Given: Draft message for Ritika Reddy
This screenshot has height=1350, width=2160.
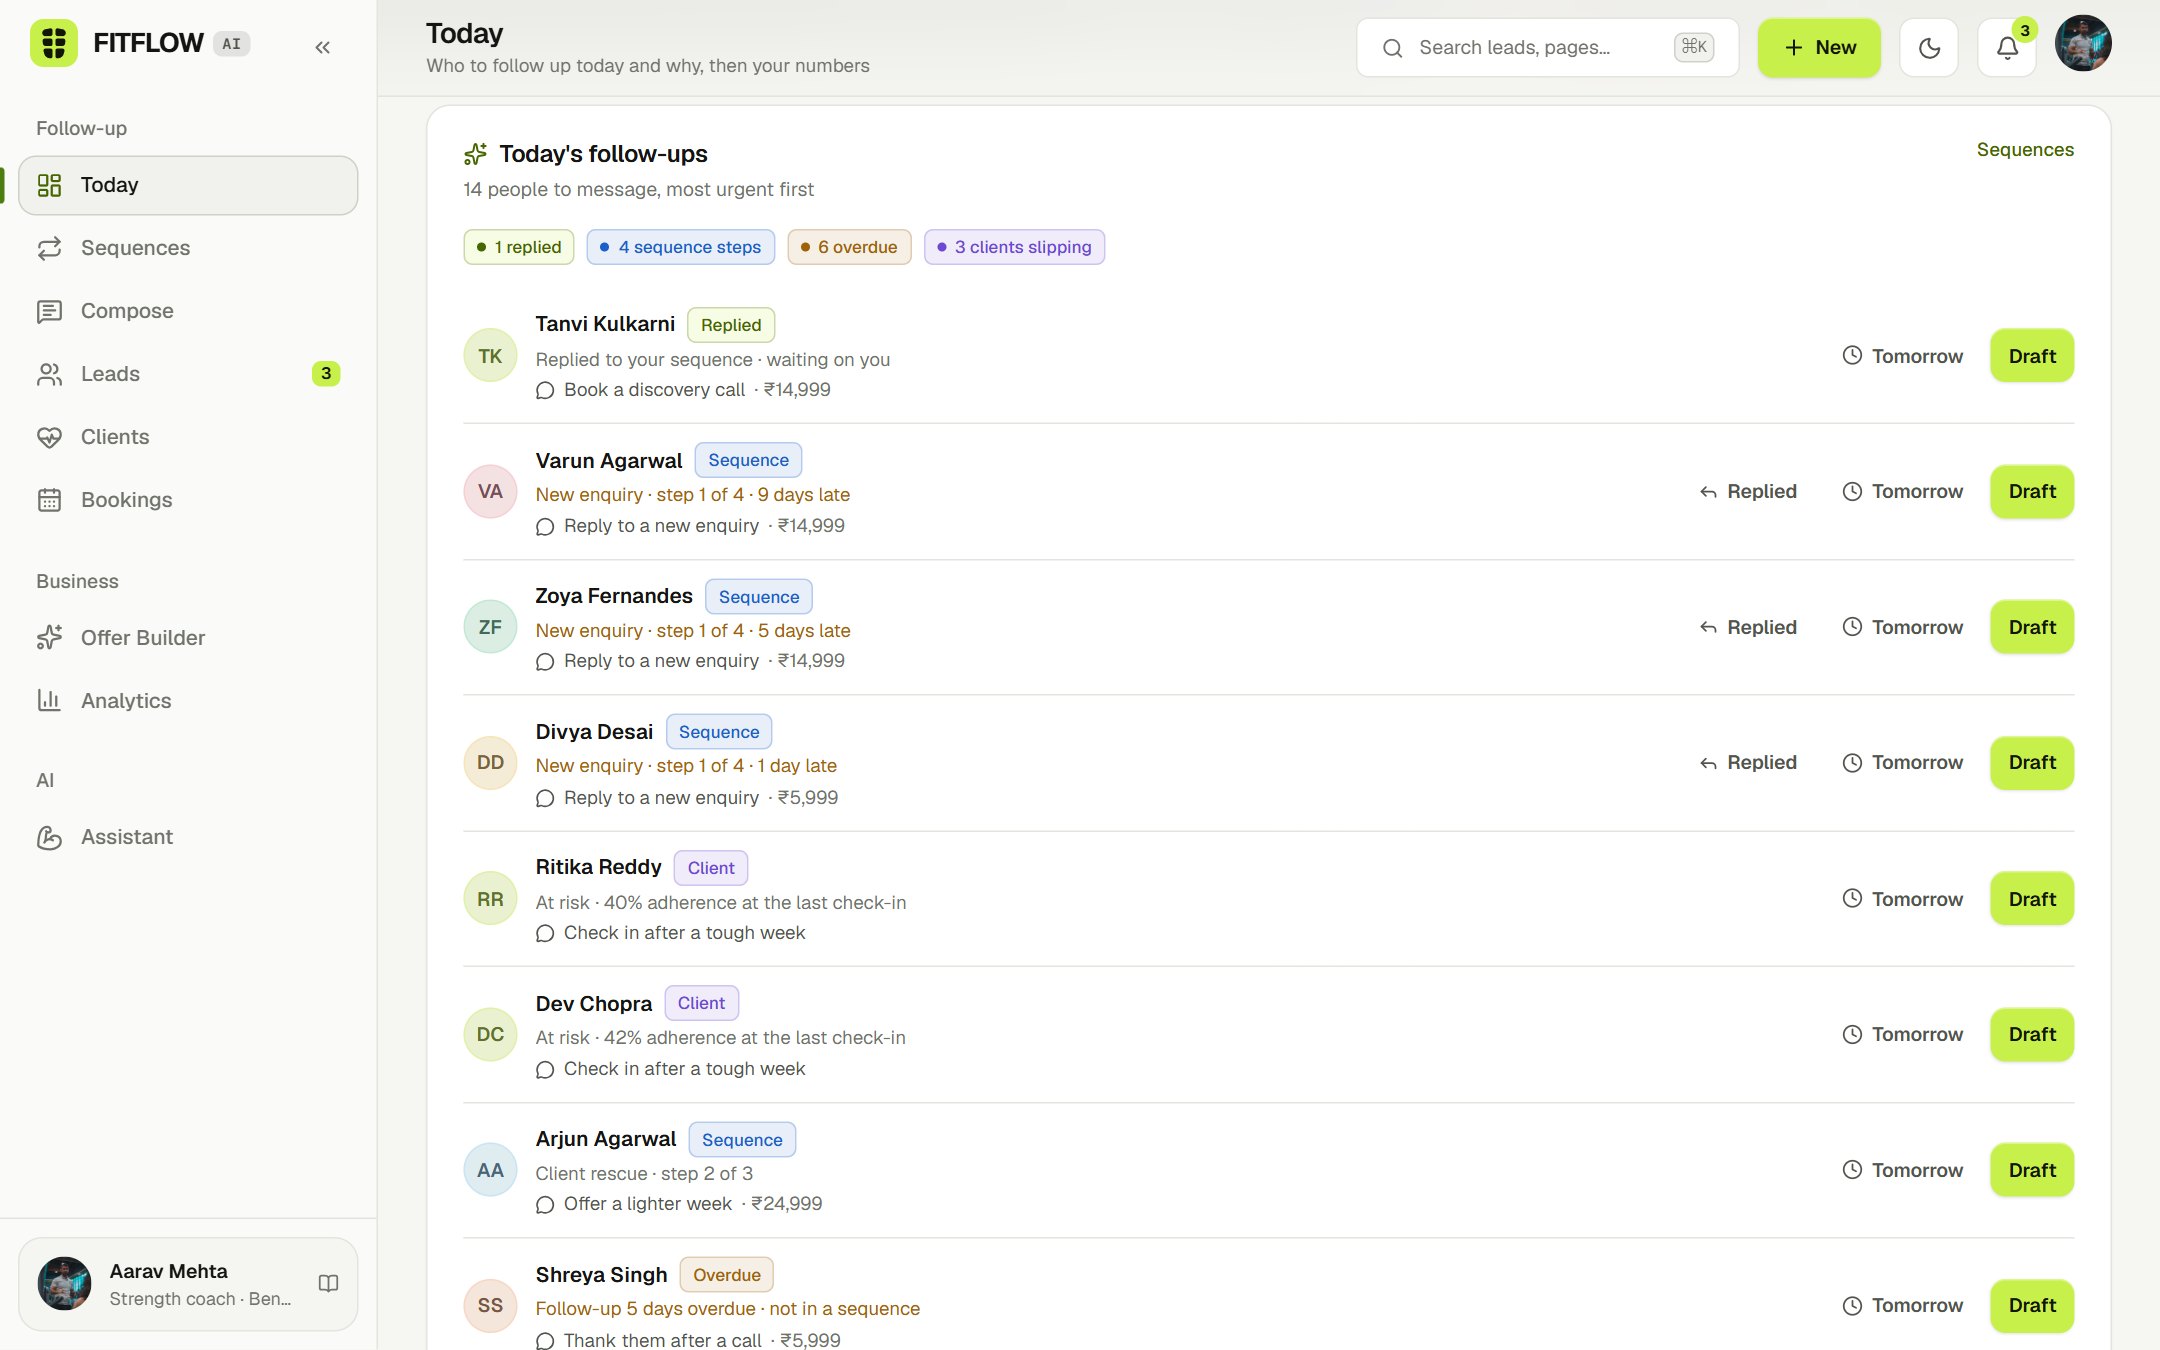Looking at the screenshot, I should [2032, 899].
